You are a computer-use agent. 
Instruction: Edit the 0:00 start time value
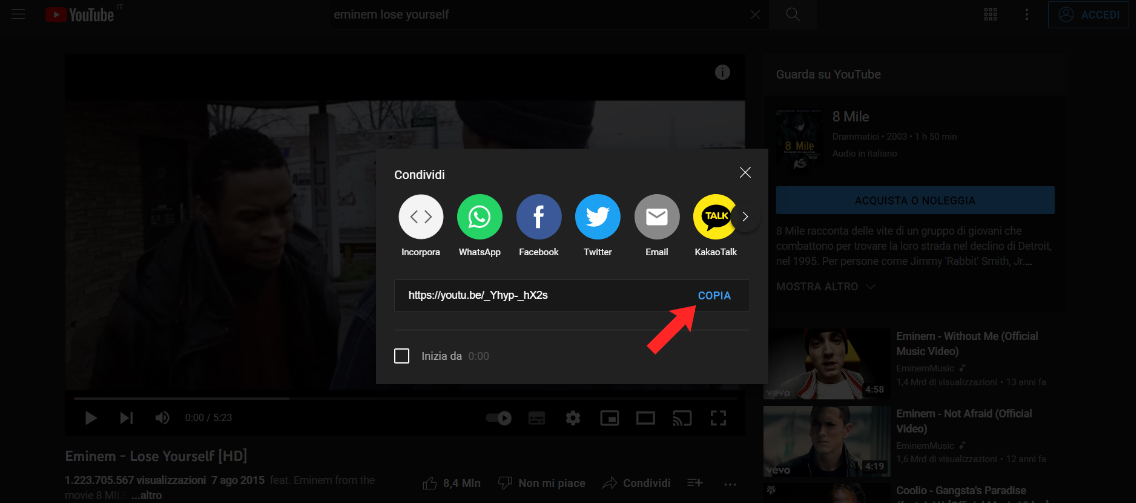coord(478,357)
